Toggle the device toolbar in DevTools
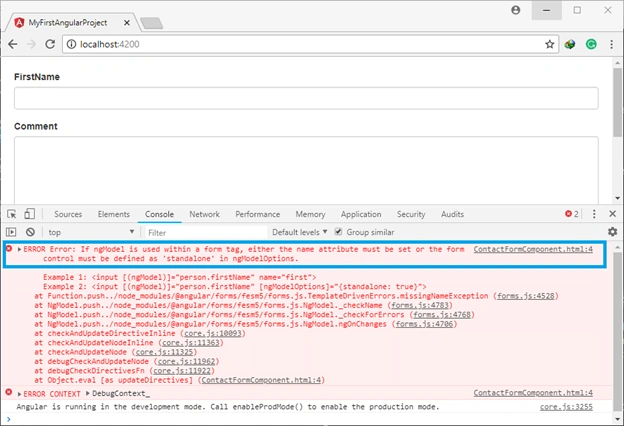Image resolution: width=624 pixels, height=426 pixels. (x=29, y=214)
